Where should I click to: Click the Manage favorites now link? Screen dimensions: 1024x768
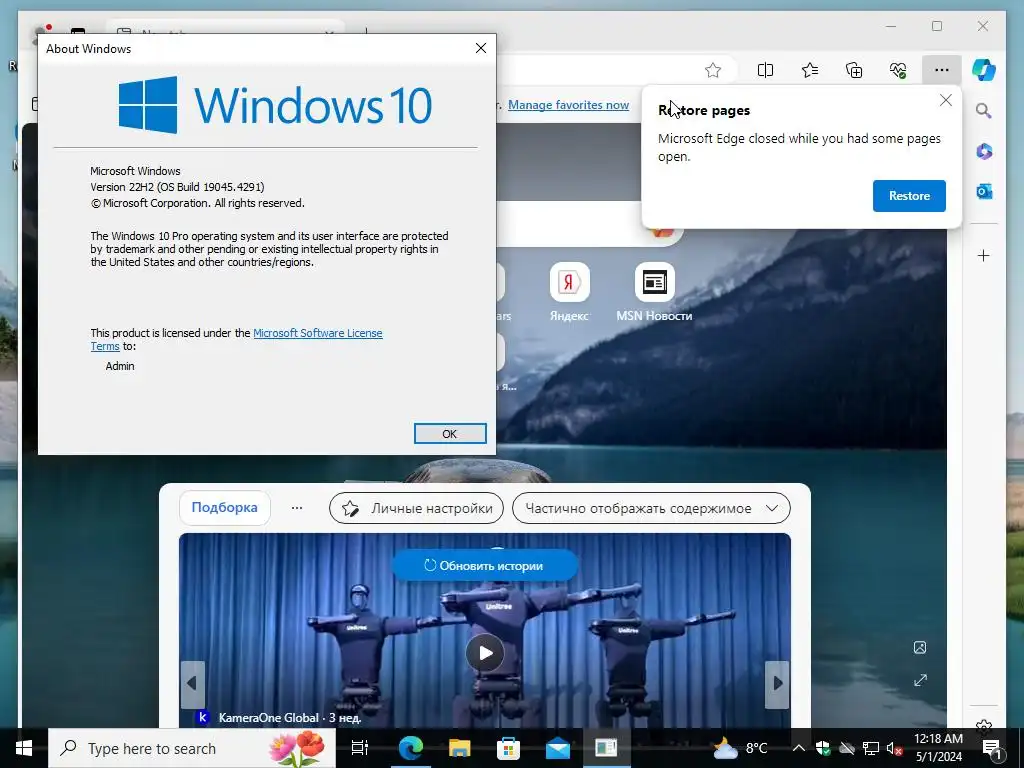568,104
